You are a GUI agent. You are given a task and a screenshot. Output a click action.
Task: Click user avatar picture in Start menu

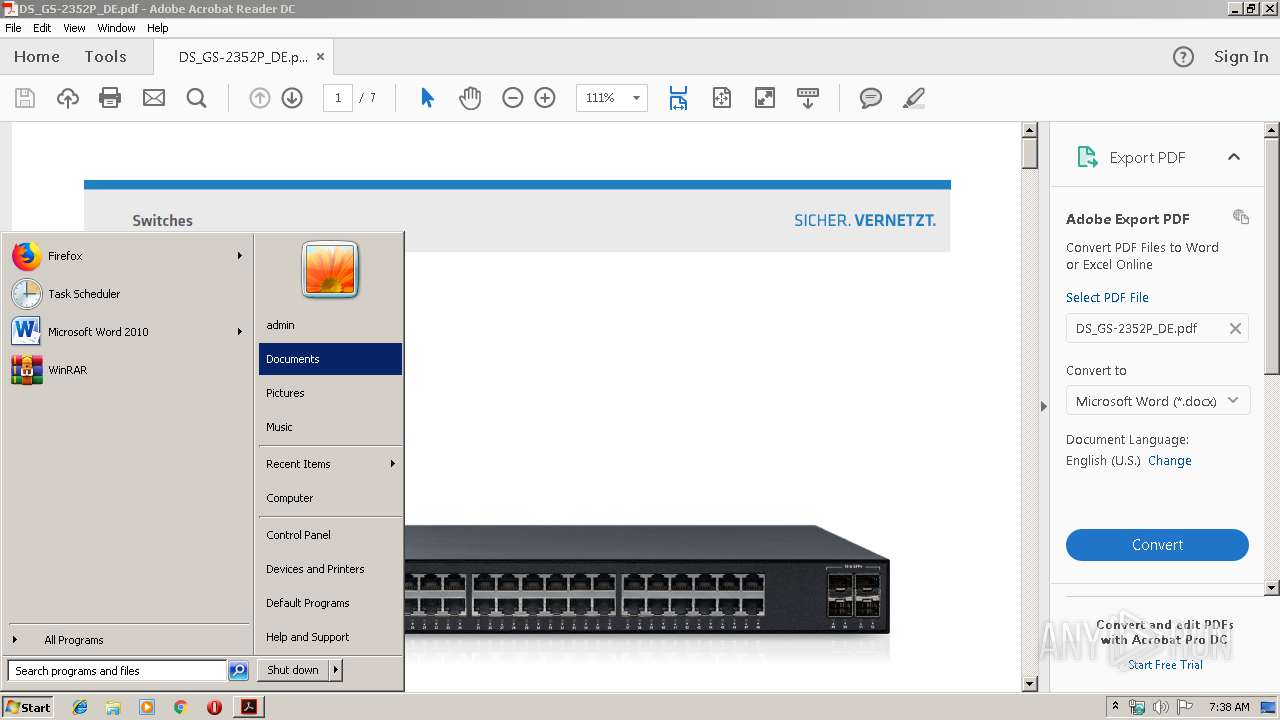tap(330, 270)
